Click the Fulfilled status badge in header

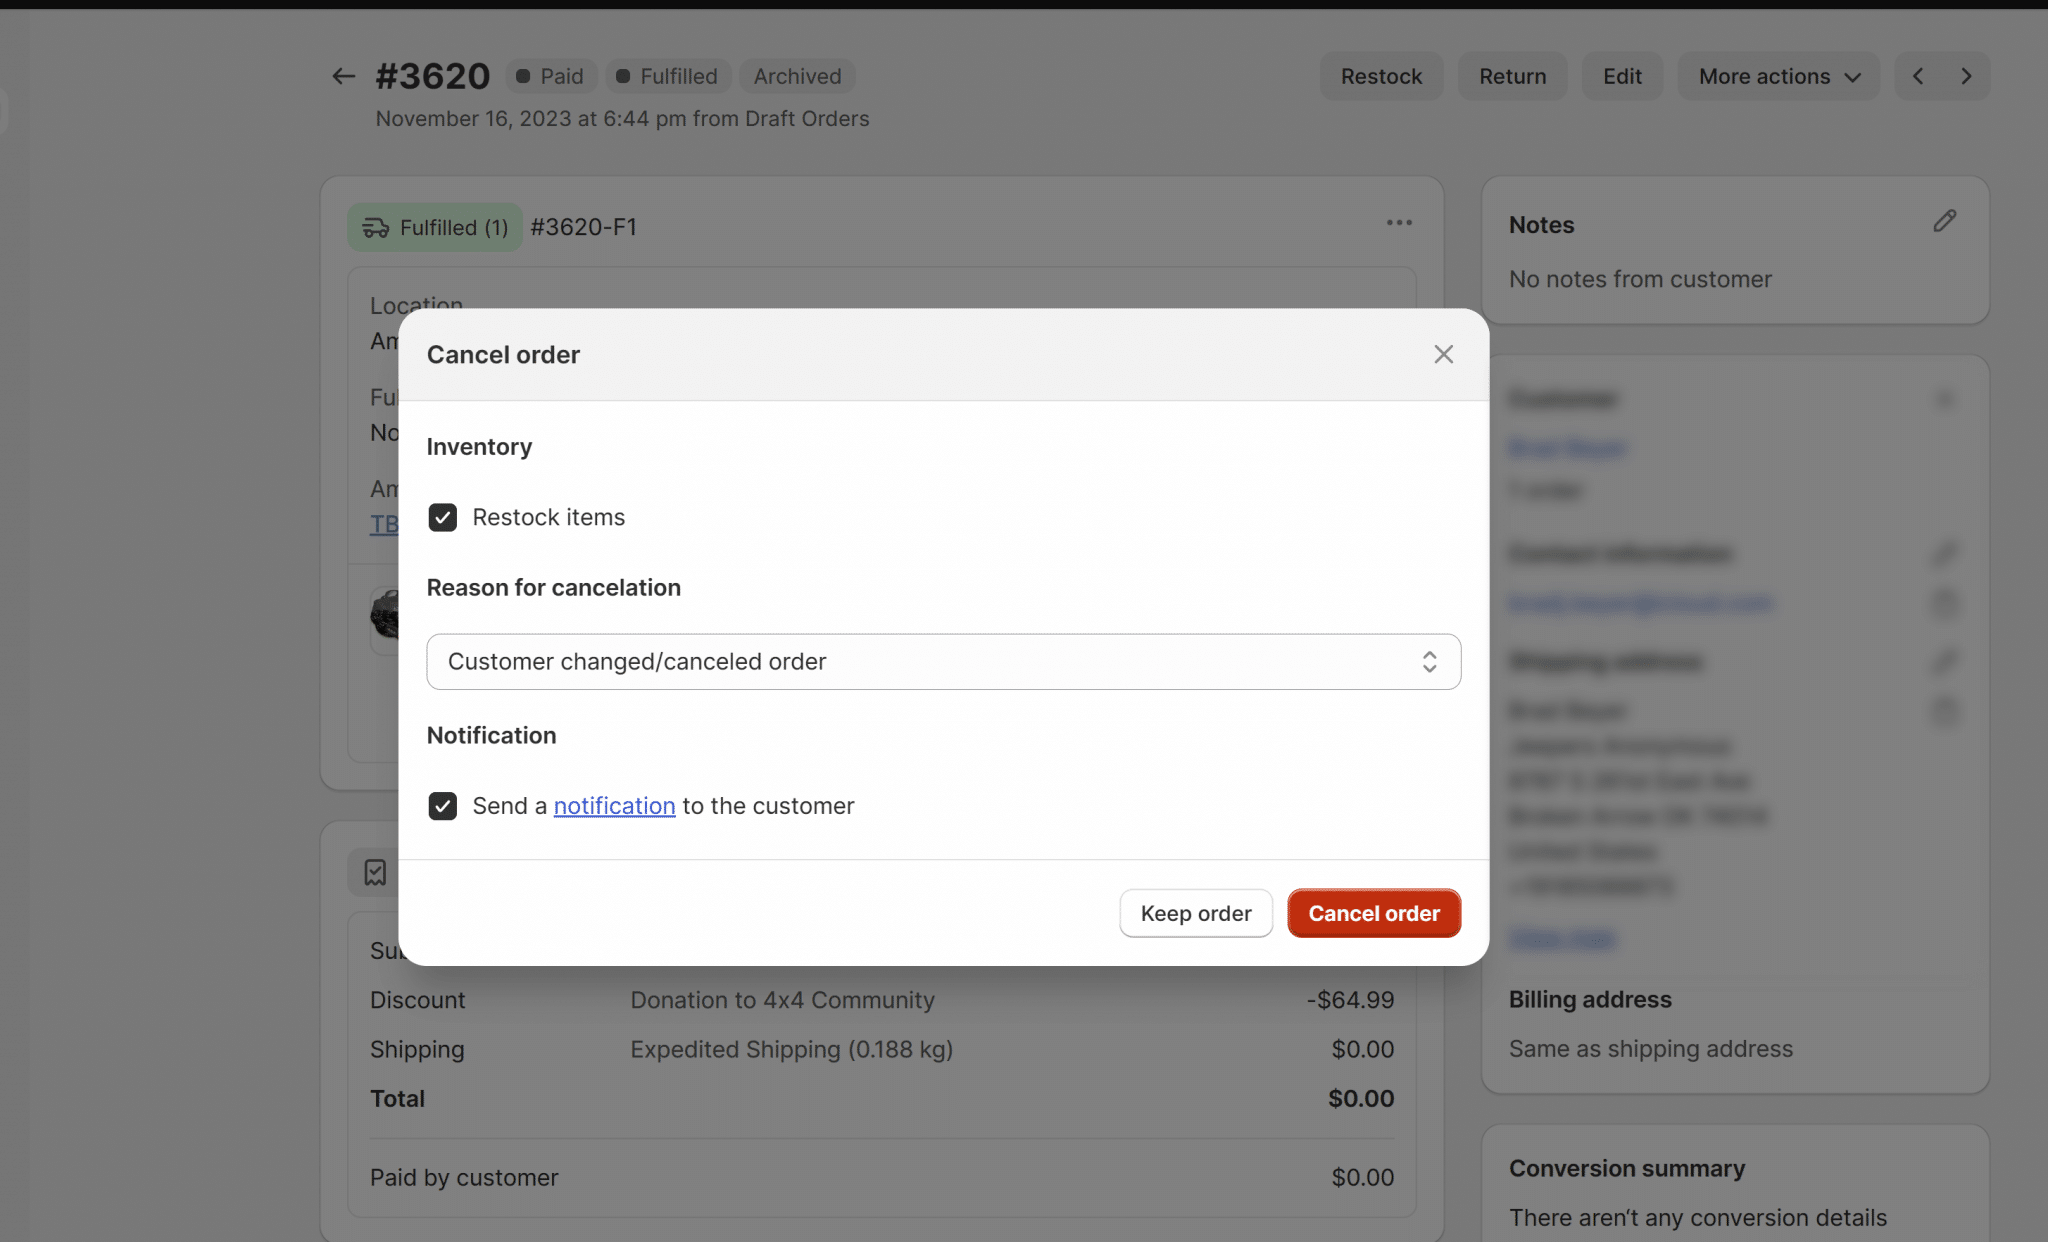(x=667, y=76)
